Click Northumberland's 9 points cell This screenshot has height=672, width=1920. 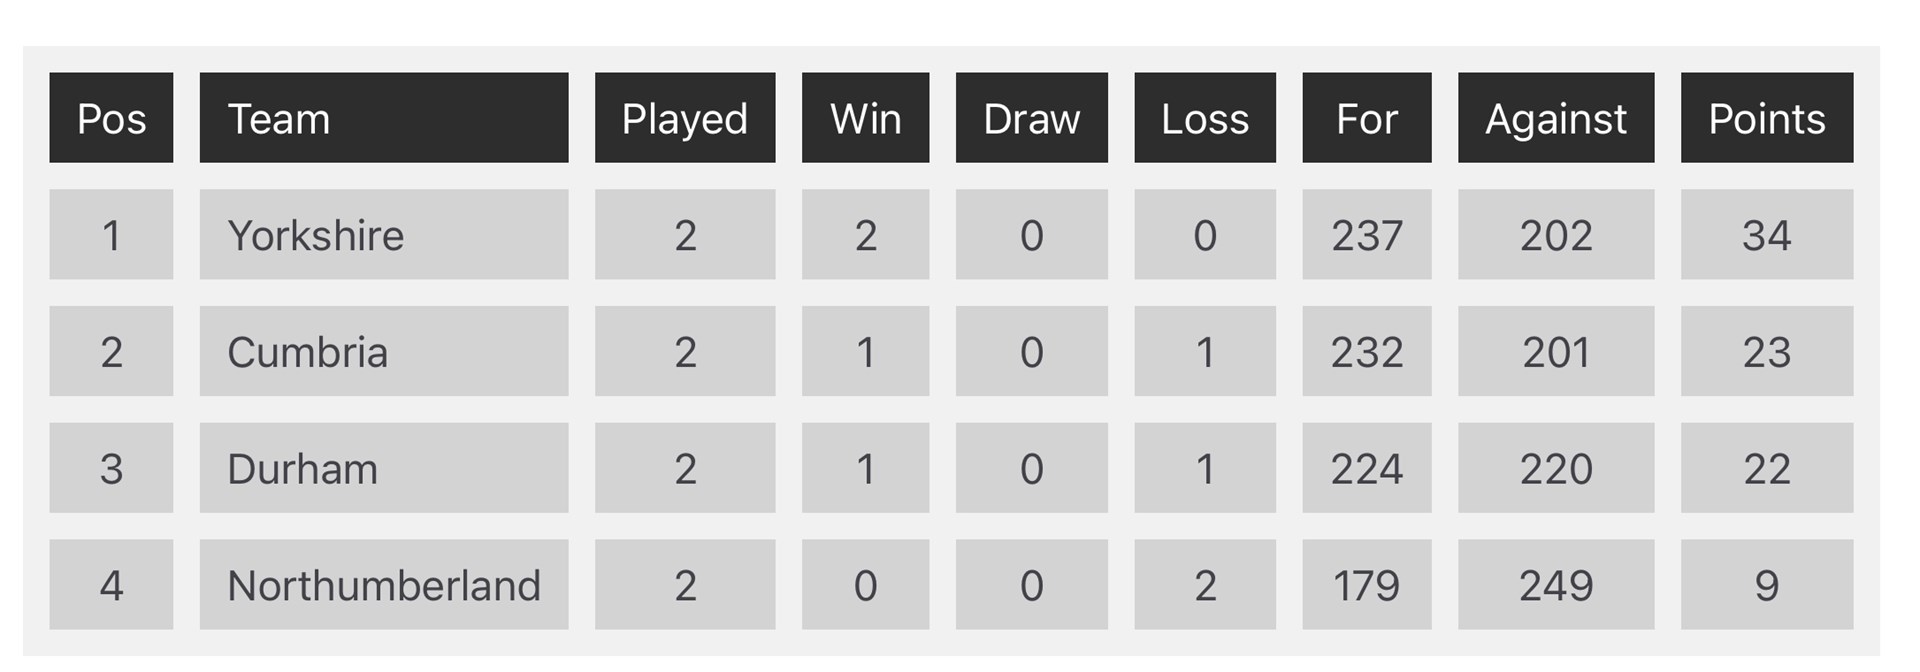point(1767,585)
